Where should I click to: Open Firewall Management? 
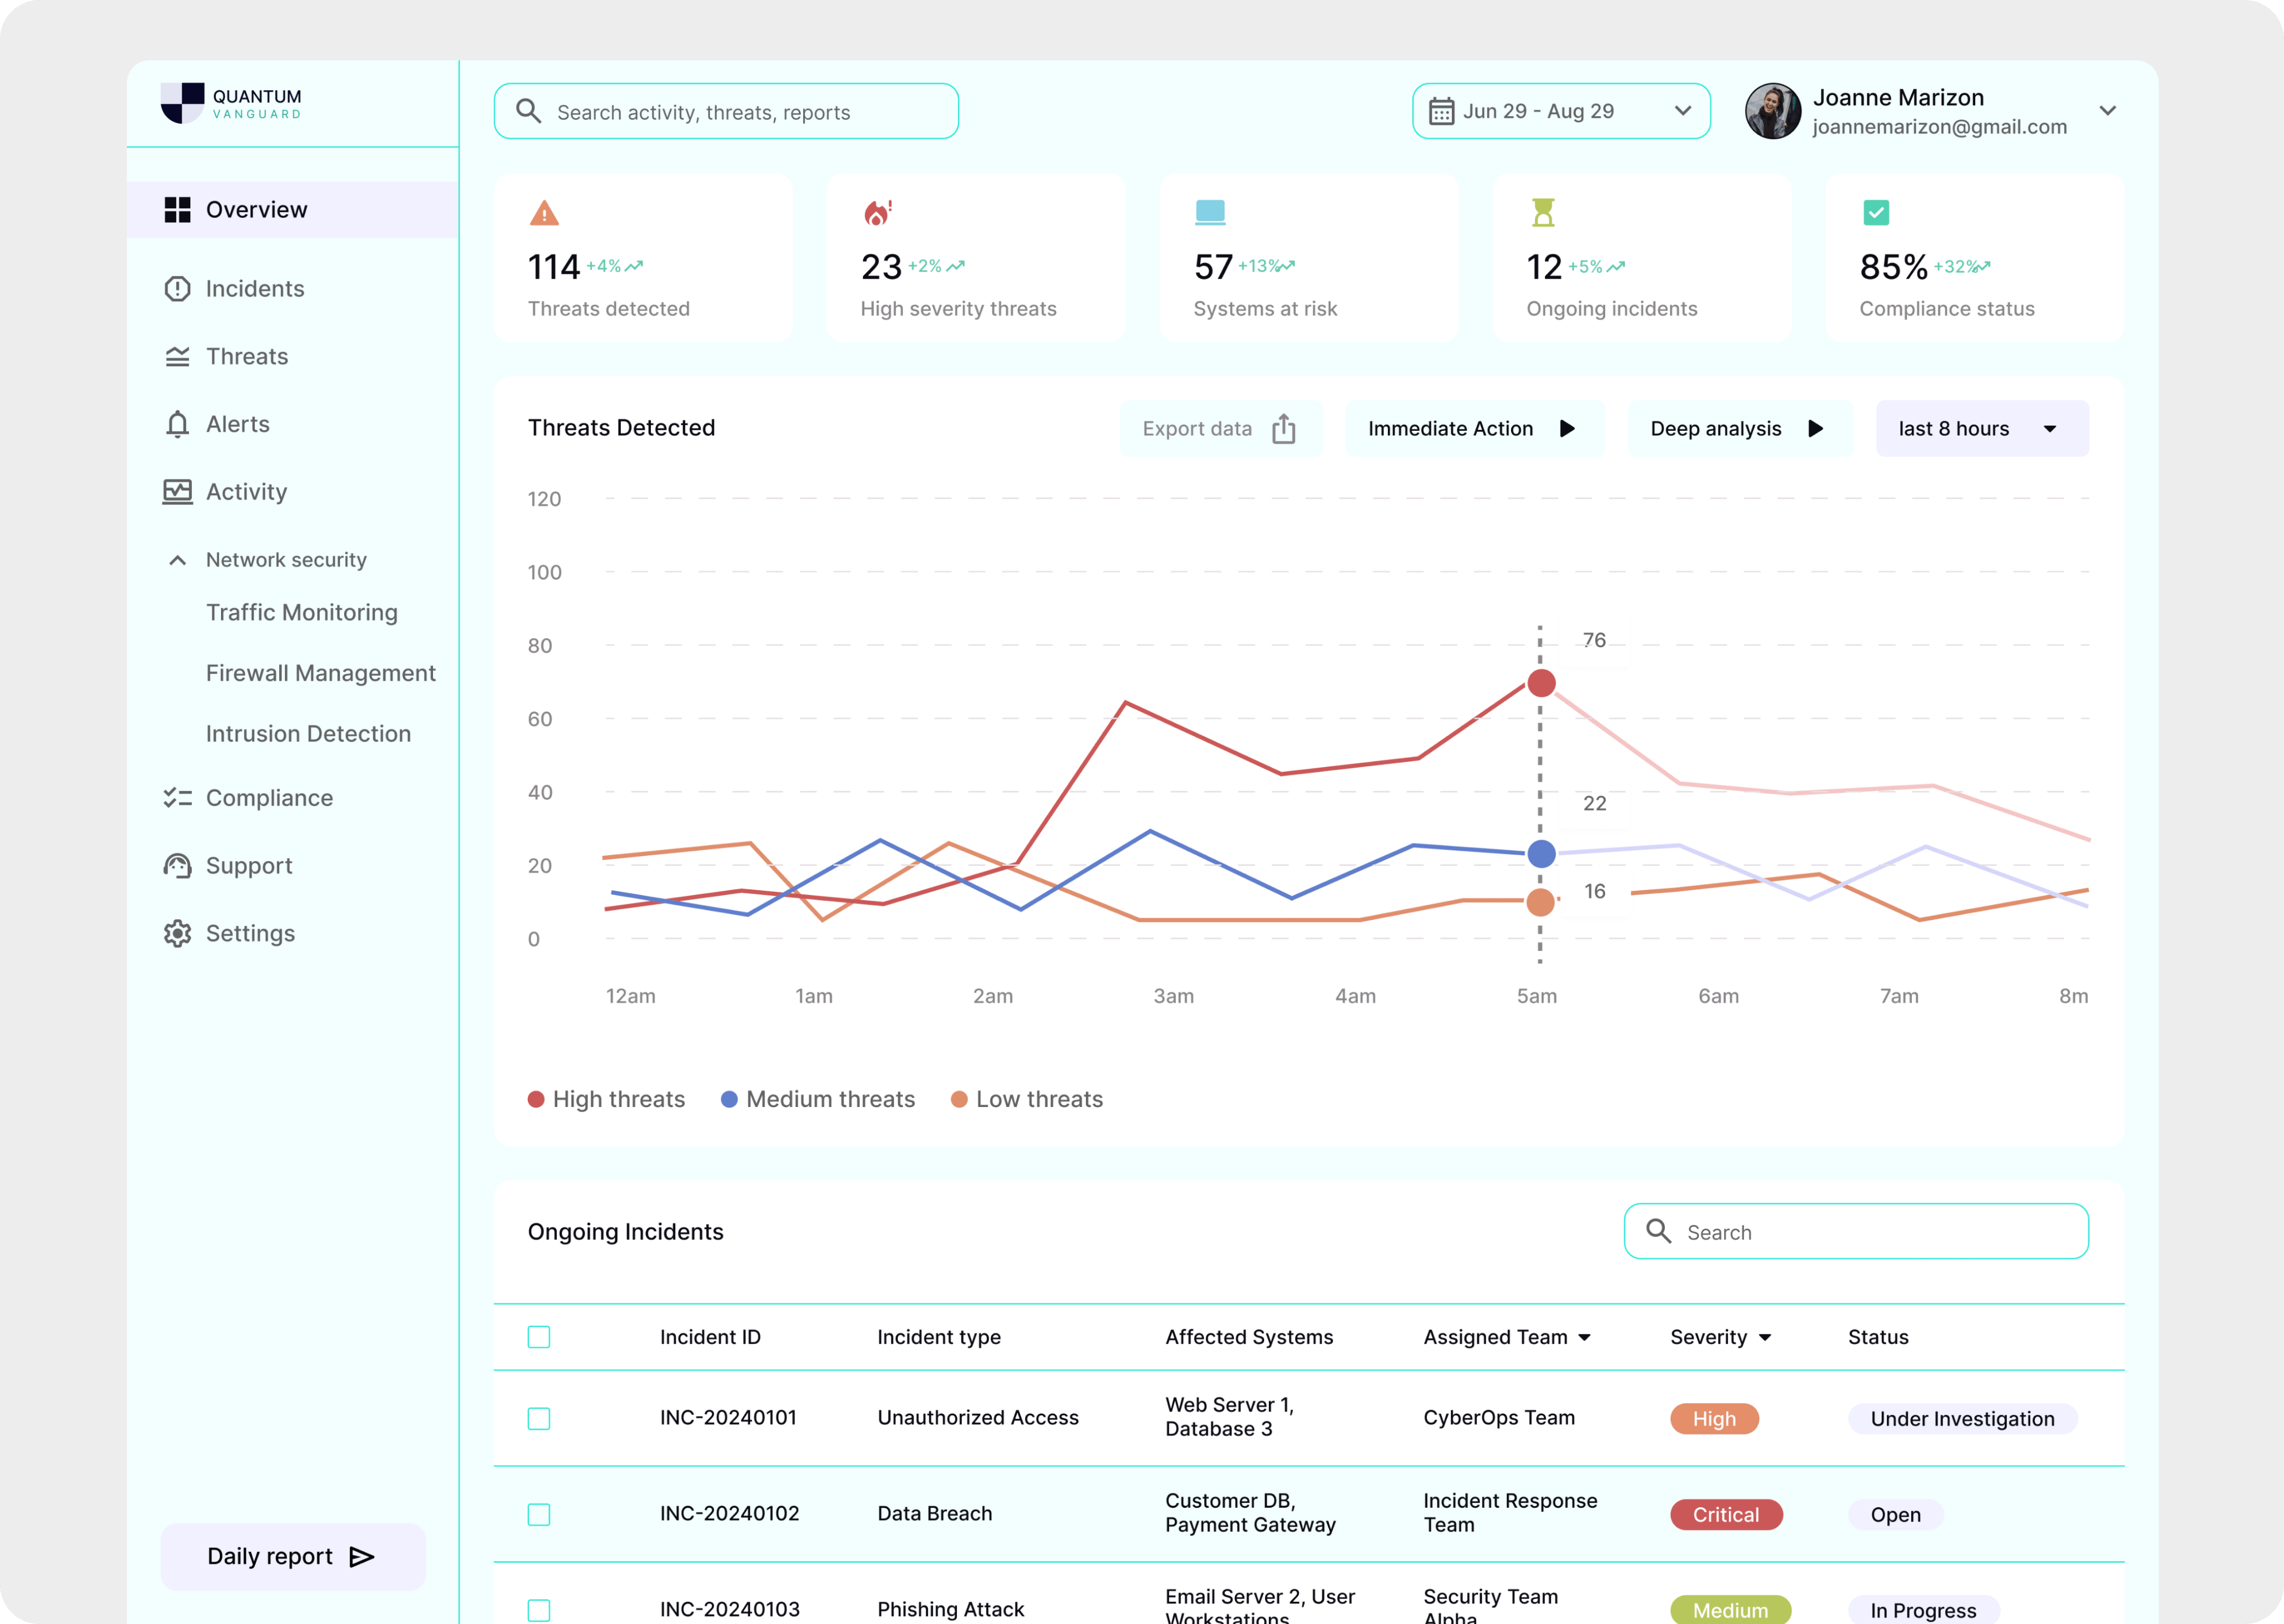coord(320,673)
